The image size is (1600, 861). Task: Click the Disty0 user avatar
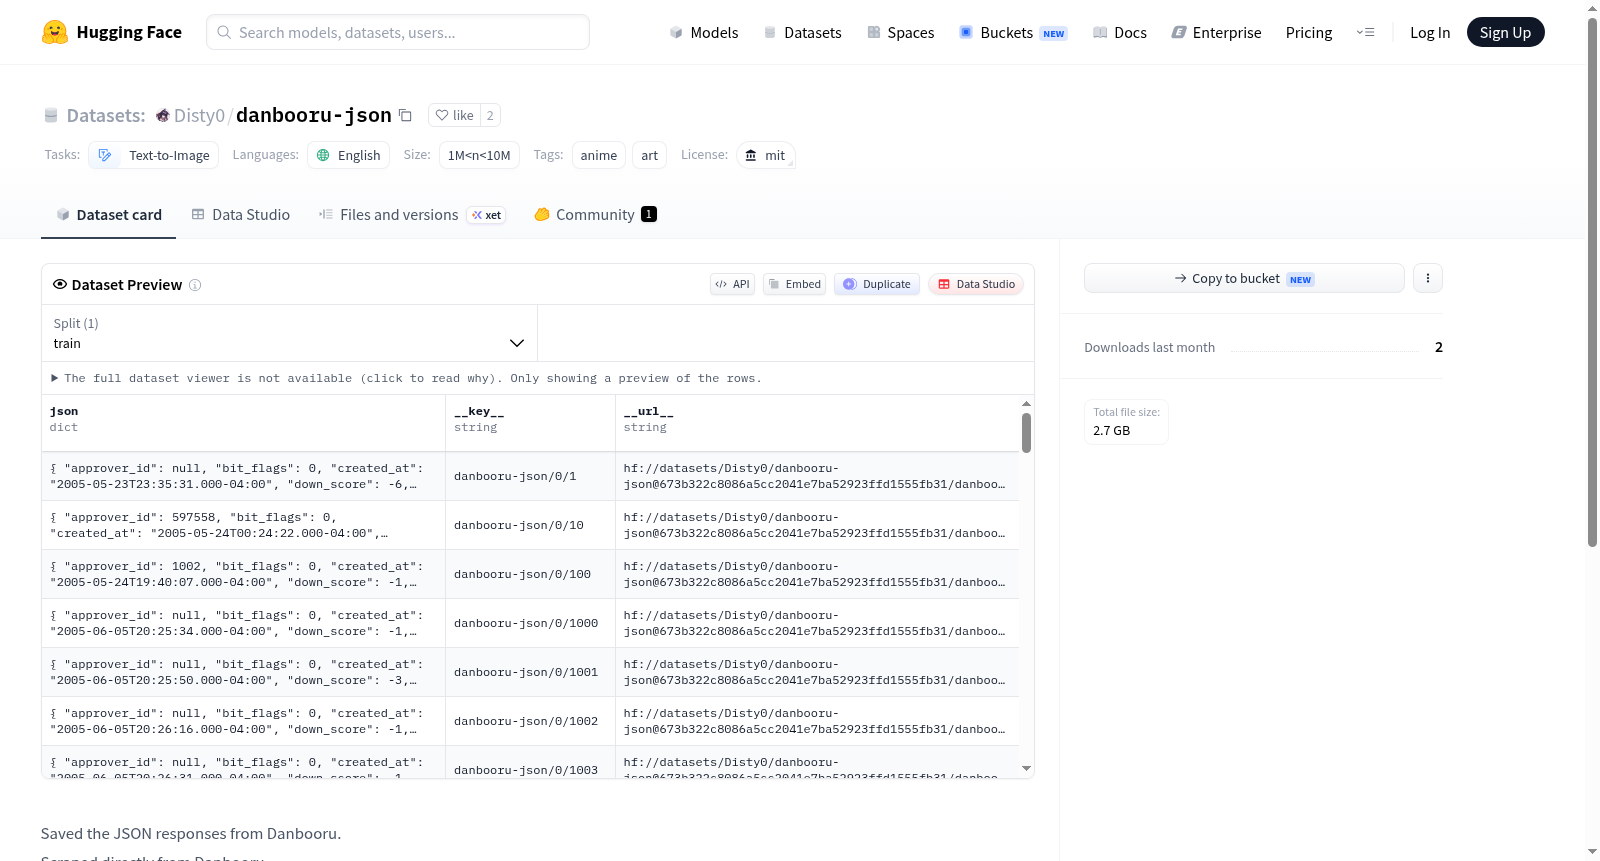(x=162, y=116)
